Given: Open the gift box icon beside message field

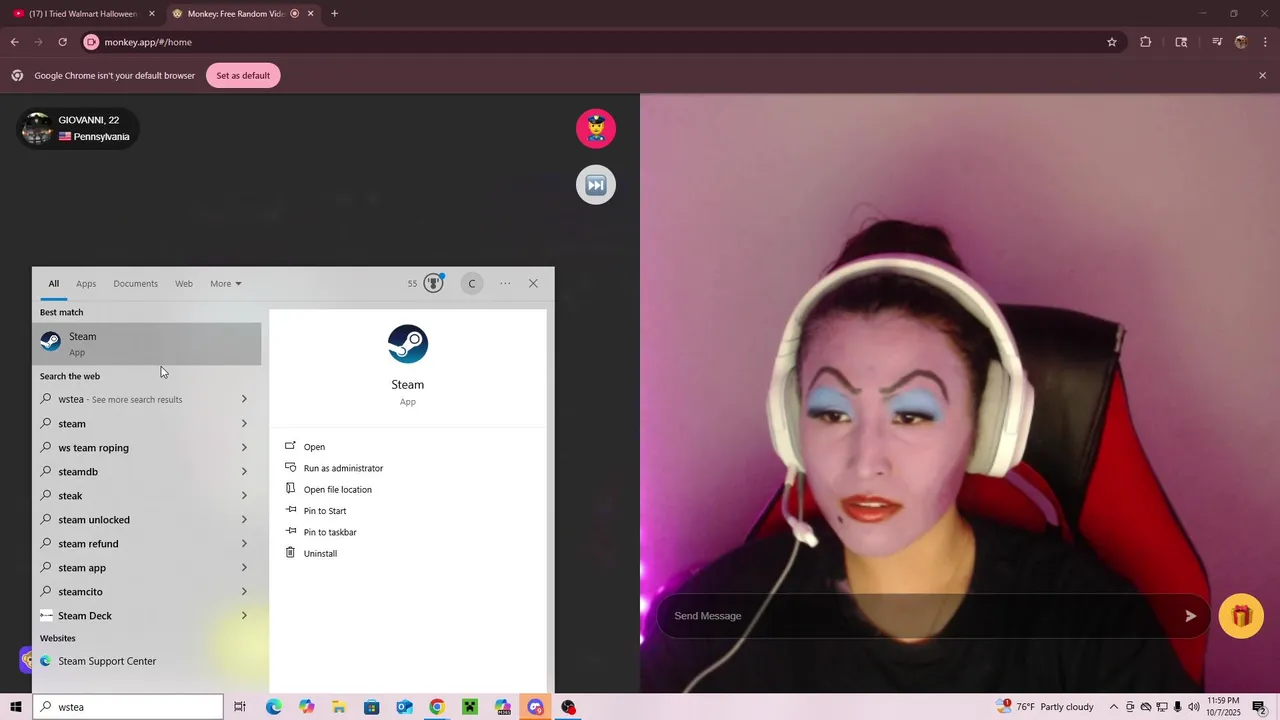Looking at the screenshot, I should 1242,616.
